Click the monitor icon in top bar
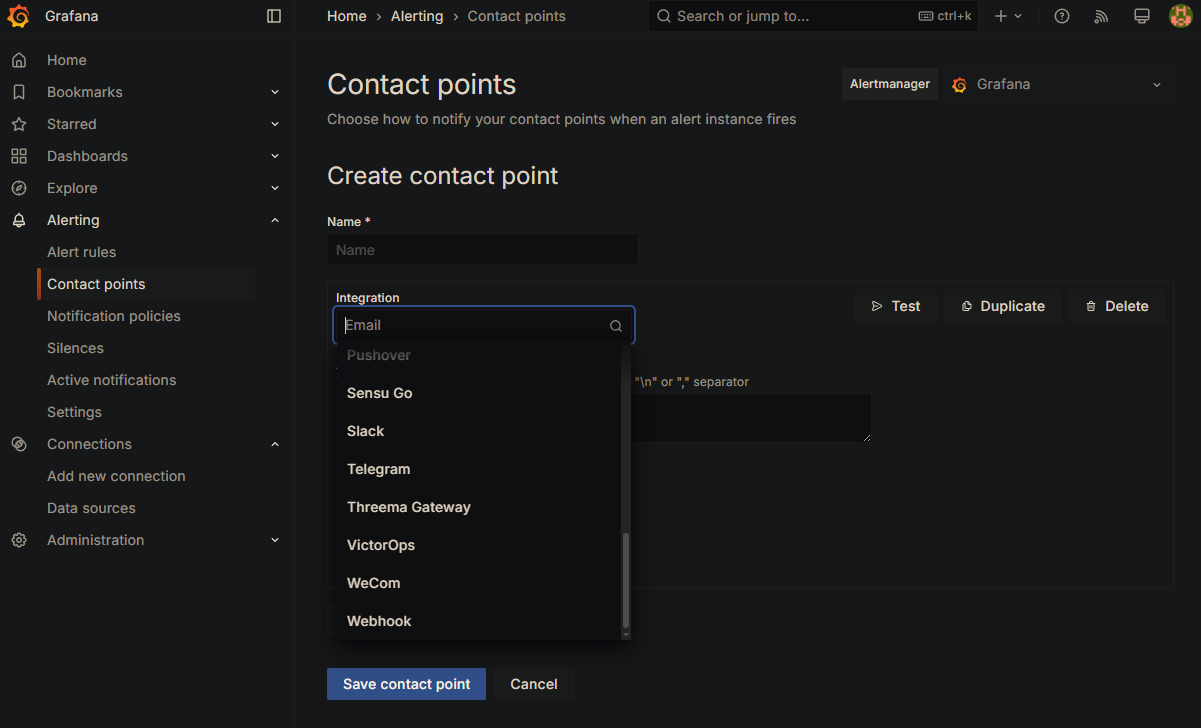1201x728 pixels. point(1141,16)
